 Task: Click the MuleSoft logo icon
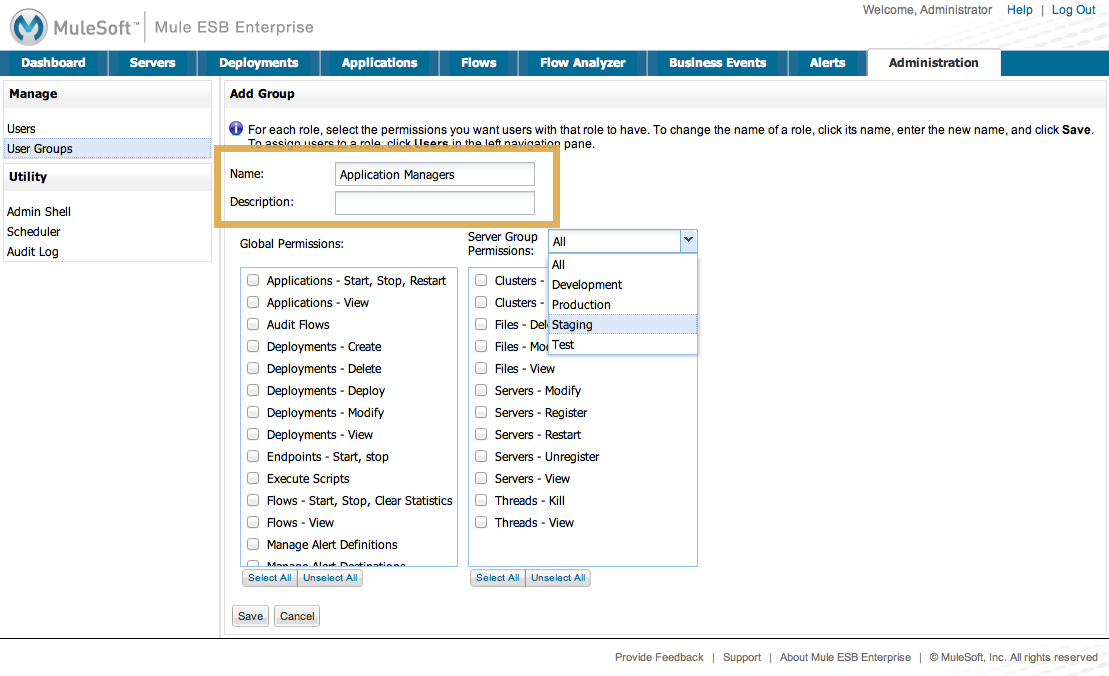pos(29,27)
